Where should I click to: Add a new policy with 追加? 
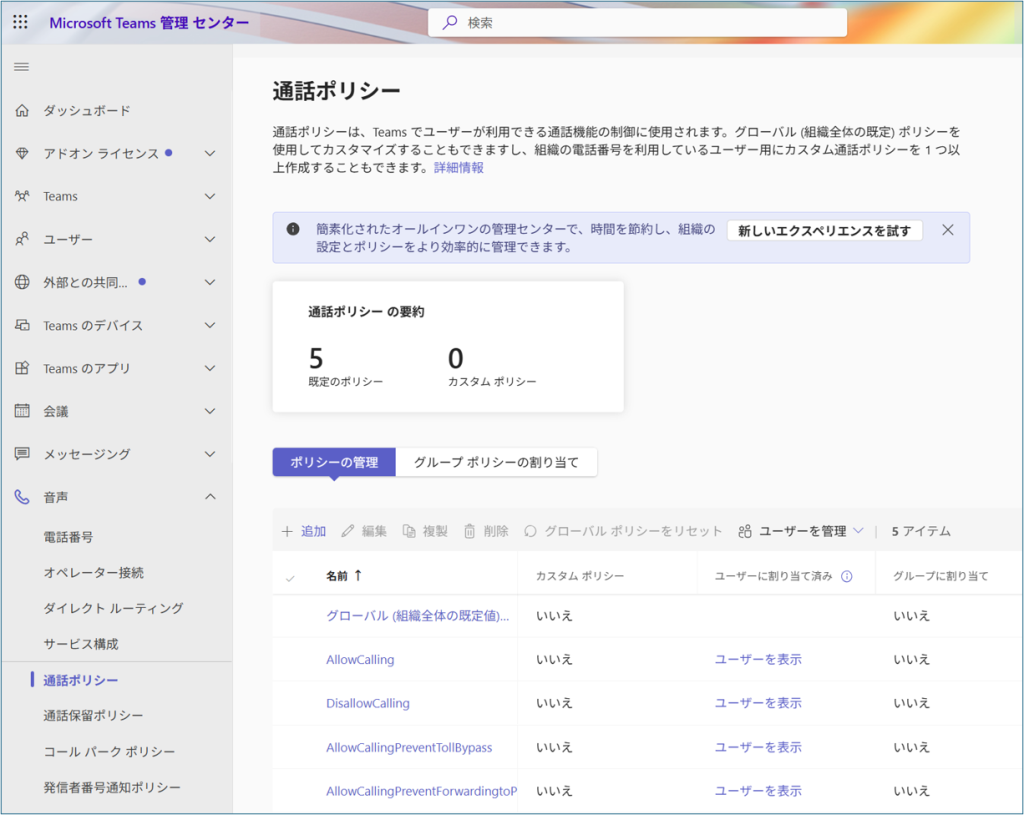(x=304, y=532)
